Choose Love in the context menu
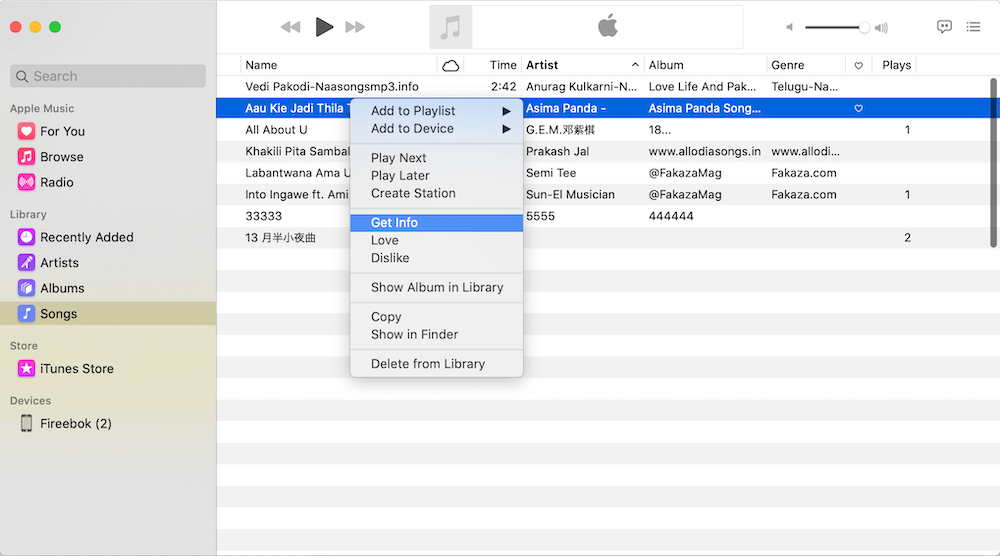1000x556 pixels. [x=436, y=240]
